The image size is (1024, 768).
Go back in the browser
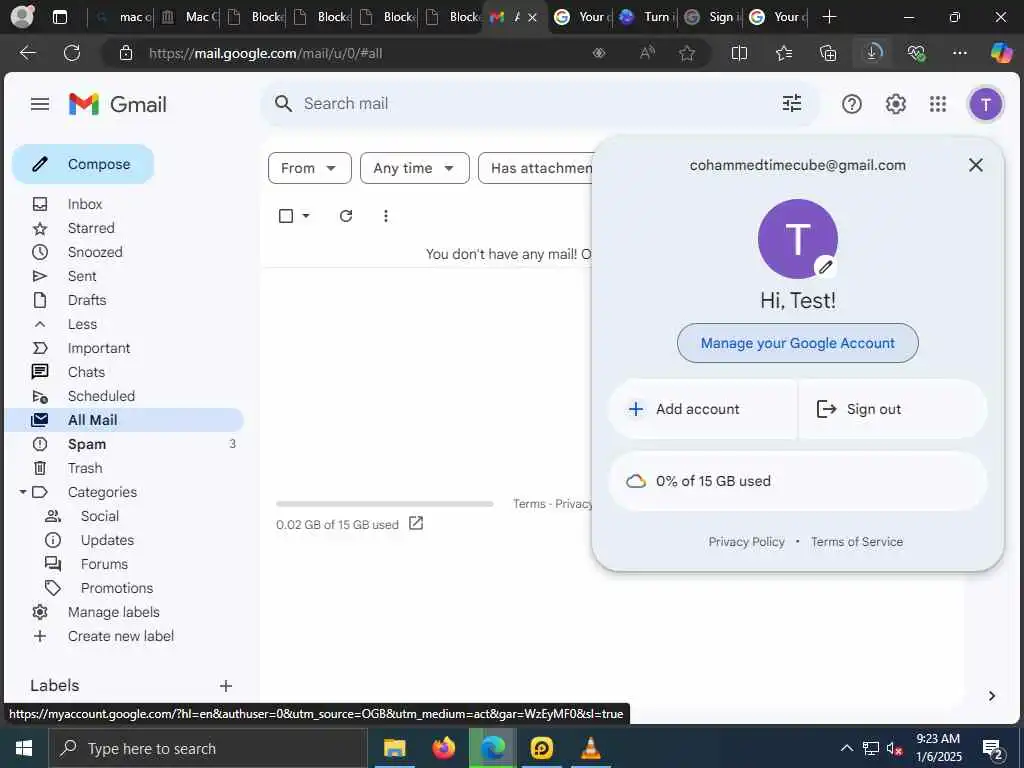pos(27,53)
